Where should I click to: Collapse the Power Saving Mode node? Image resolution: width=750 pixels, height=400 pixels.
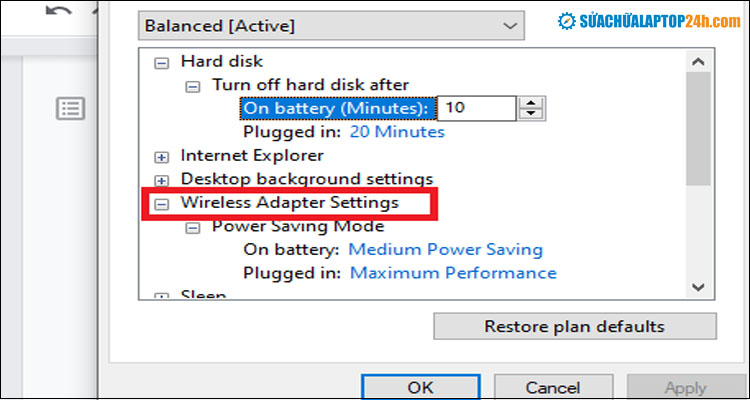pyautogui.click(x=193, y=226)
